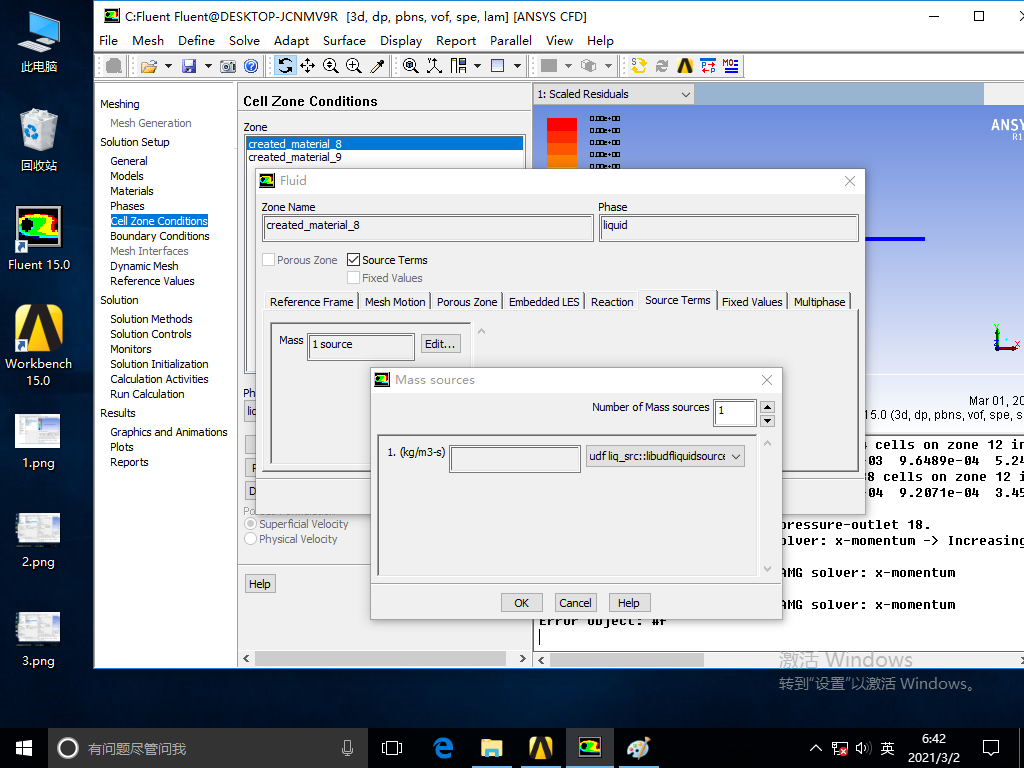Open the File menu
Image resolution: width=1024 pixels, height=768 pixels.
108,40
